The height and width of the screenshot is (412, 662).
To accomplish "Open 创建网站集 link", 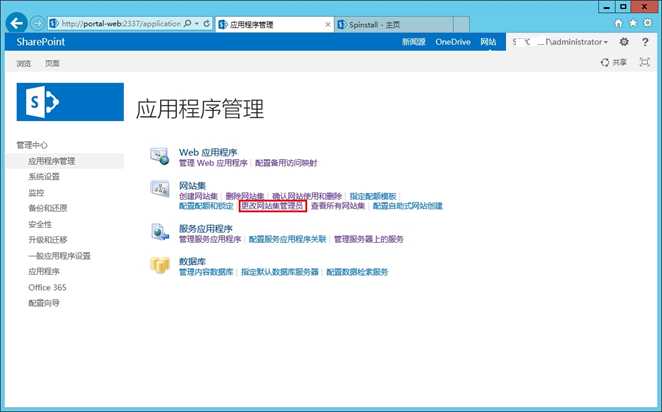I will (x=198, y=196).
